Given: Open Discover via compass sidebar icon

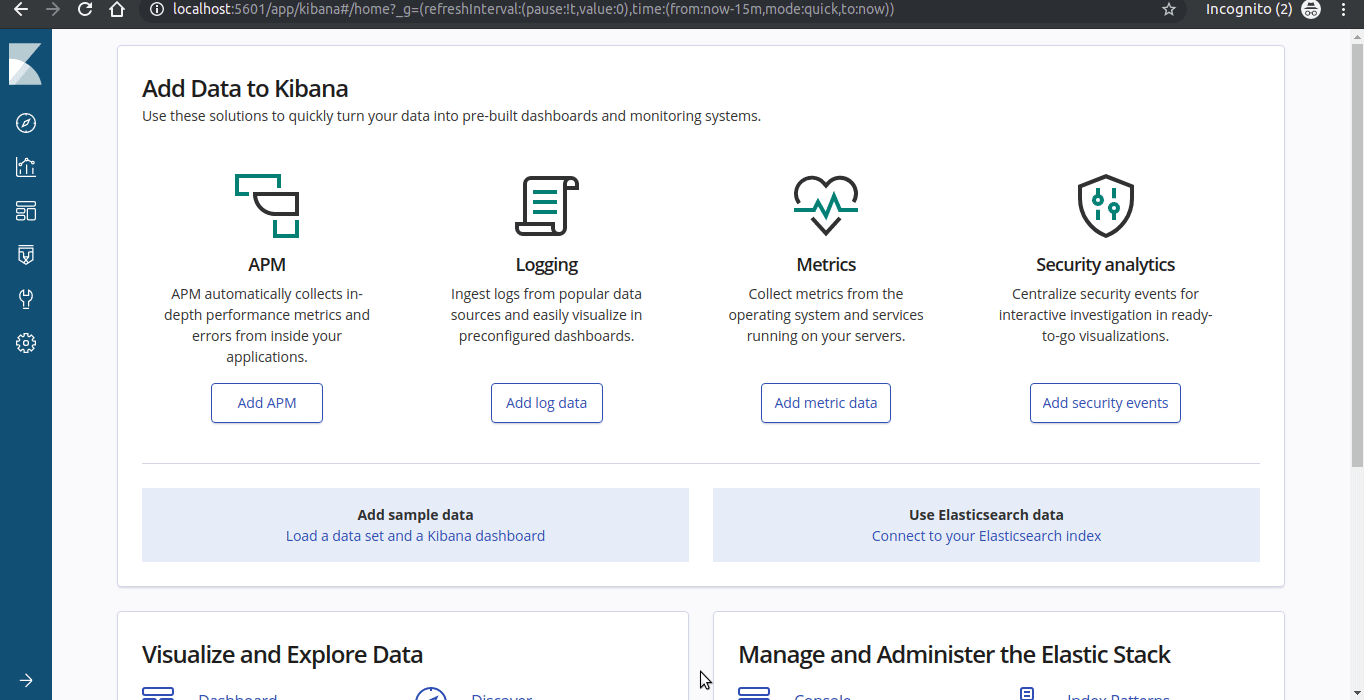Looking at the screenshot, I should tap(26, 123).
